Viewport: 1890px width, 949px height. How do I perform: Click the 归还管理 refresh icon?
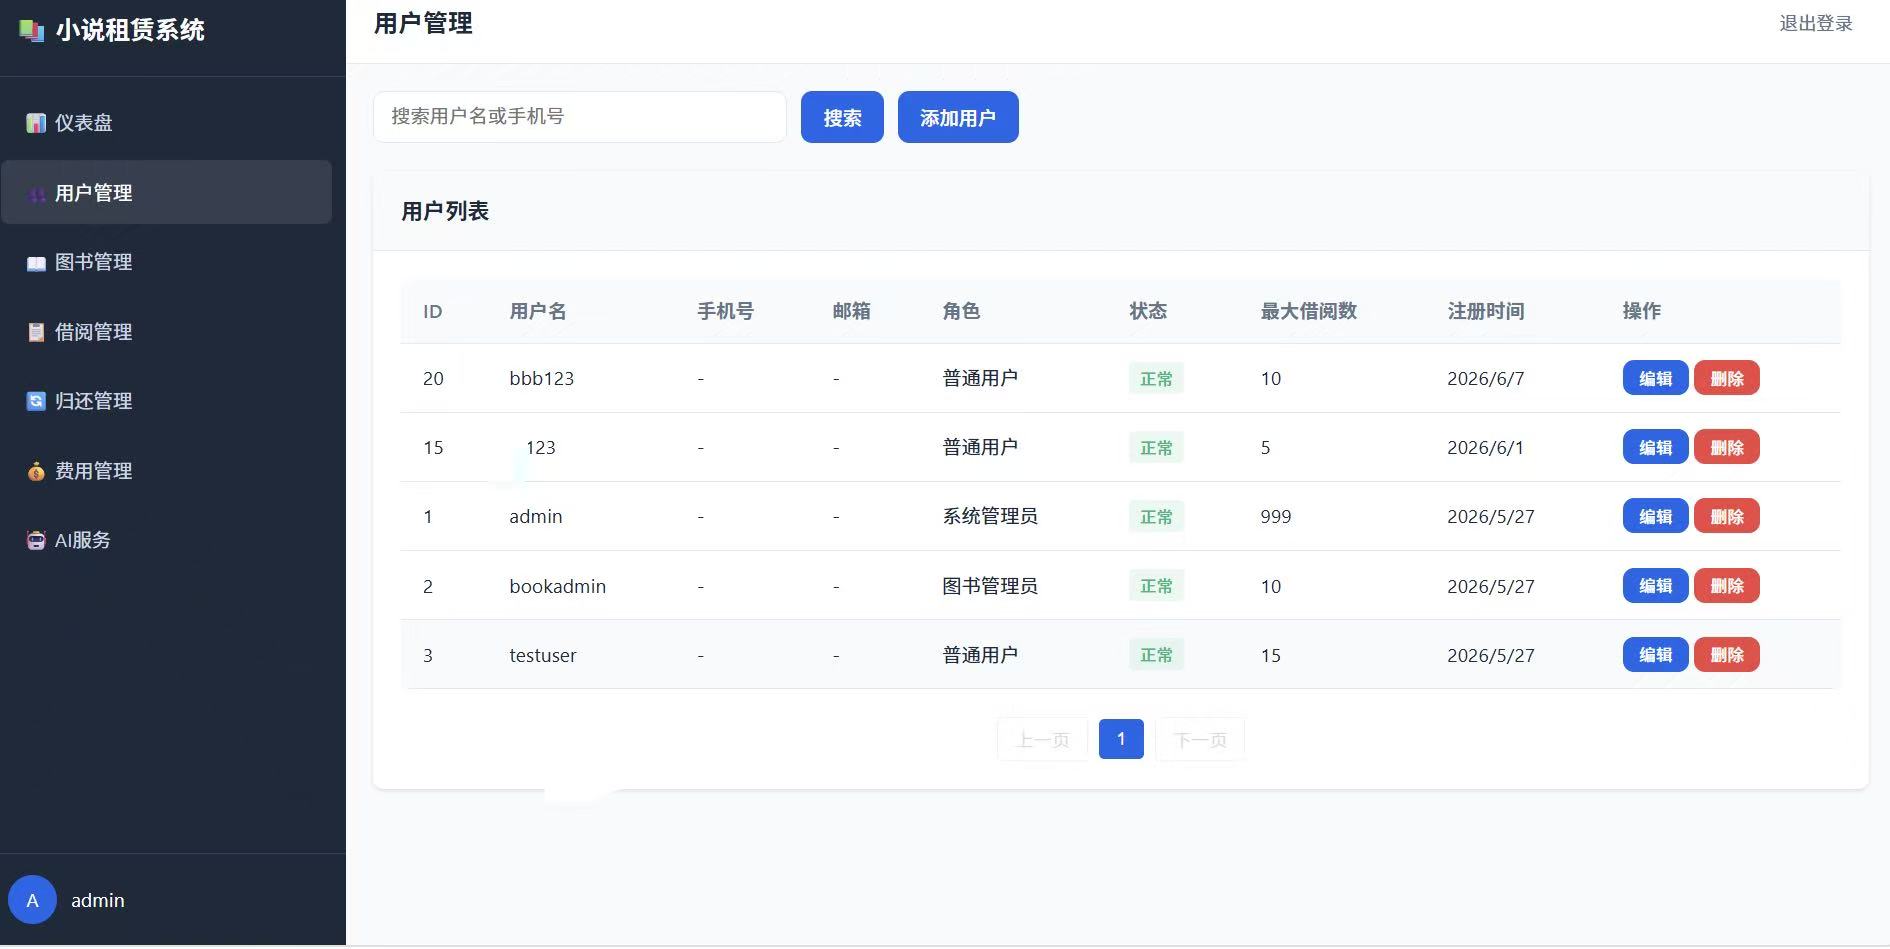click(36, 401)
